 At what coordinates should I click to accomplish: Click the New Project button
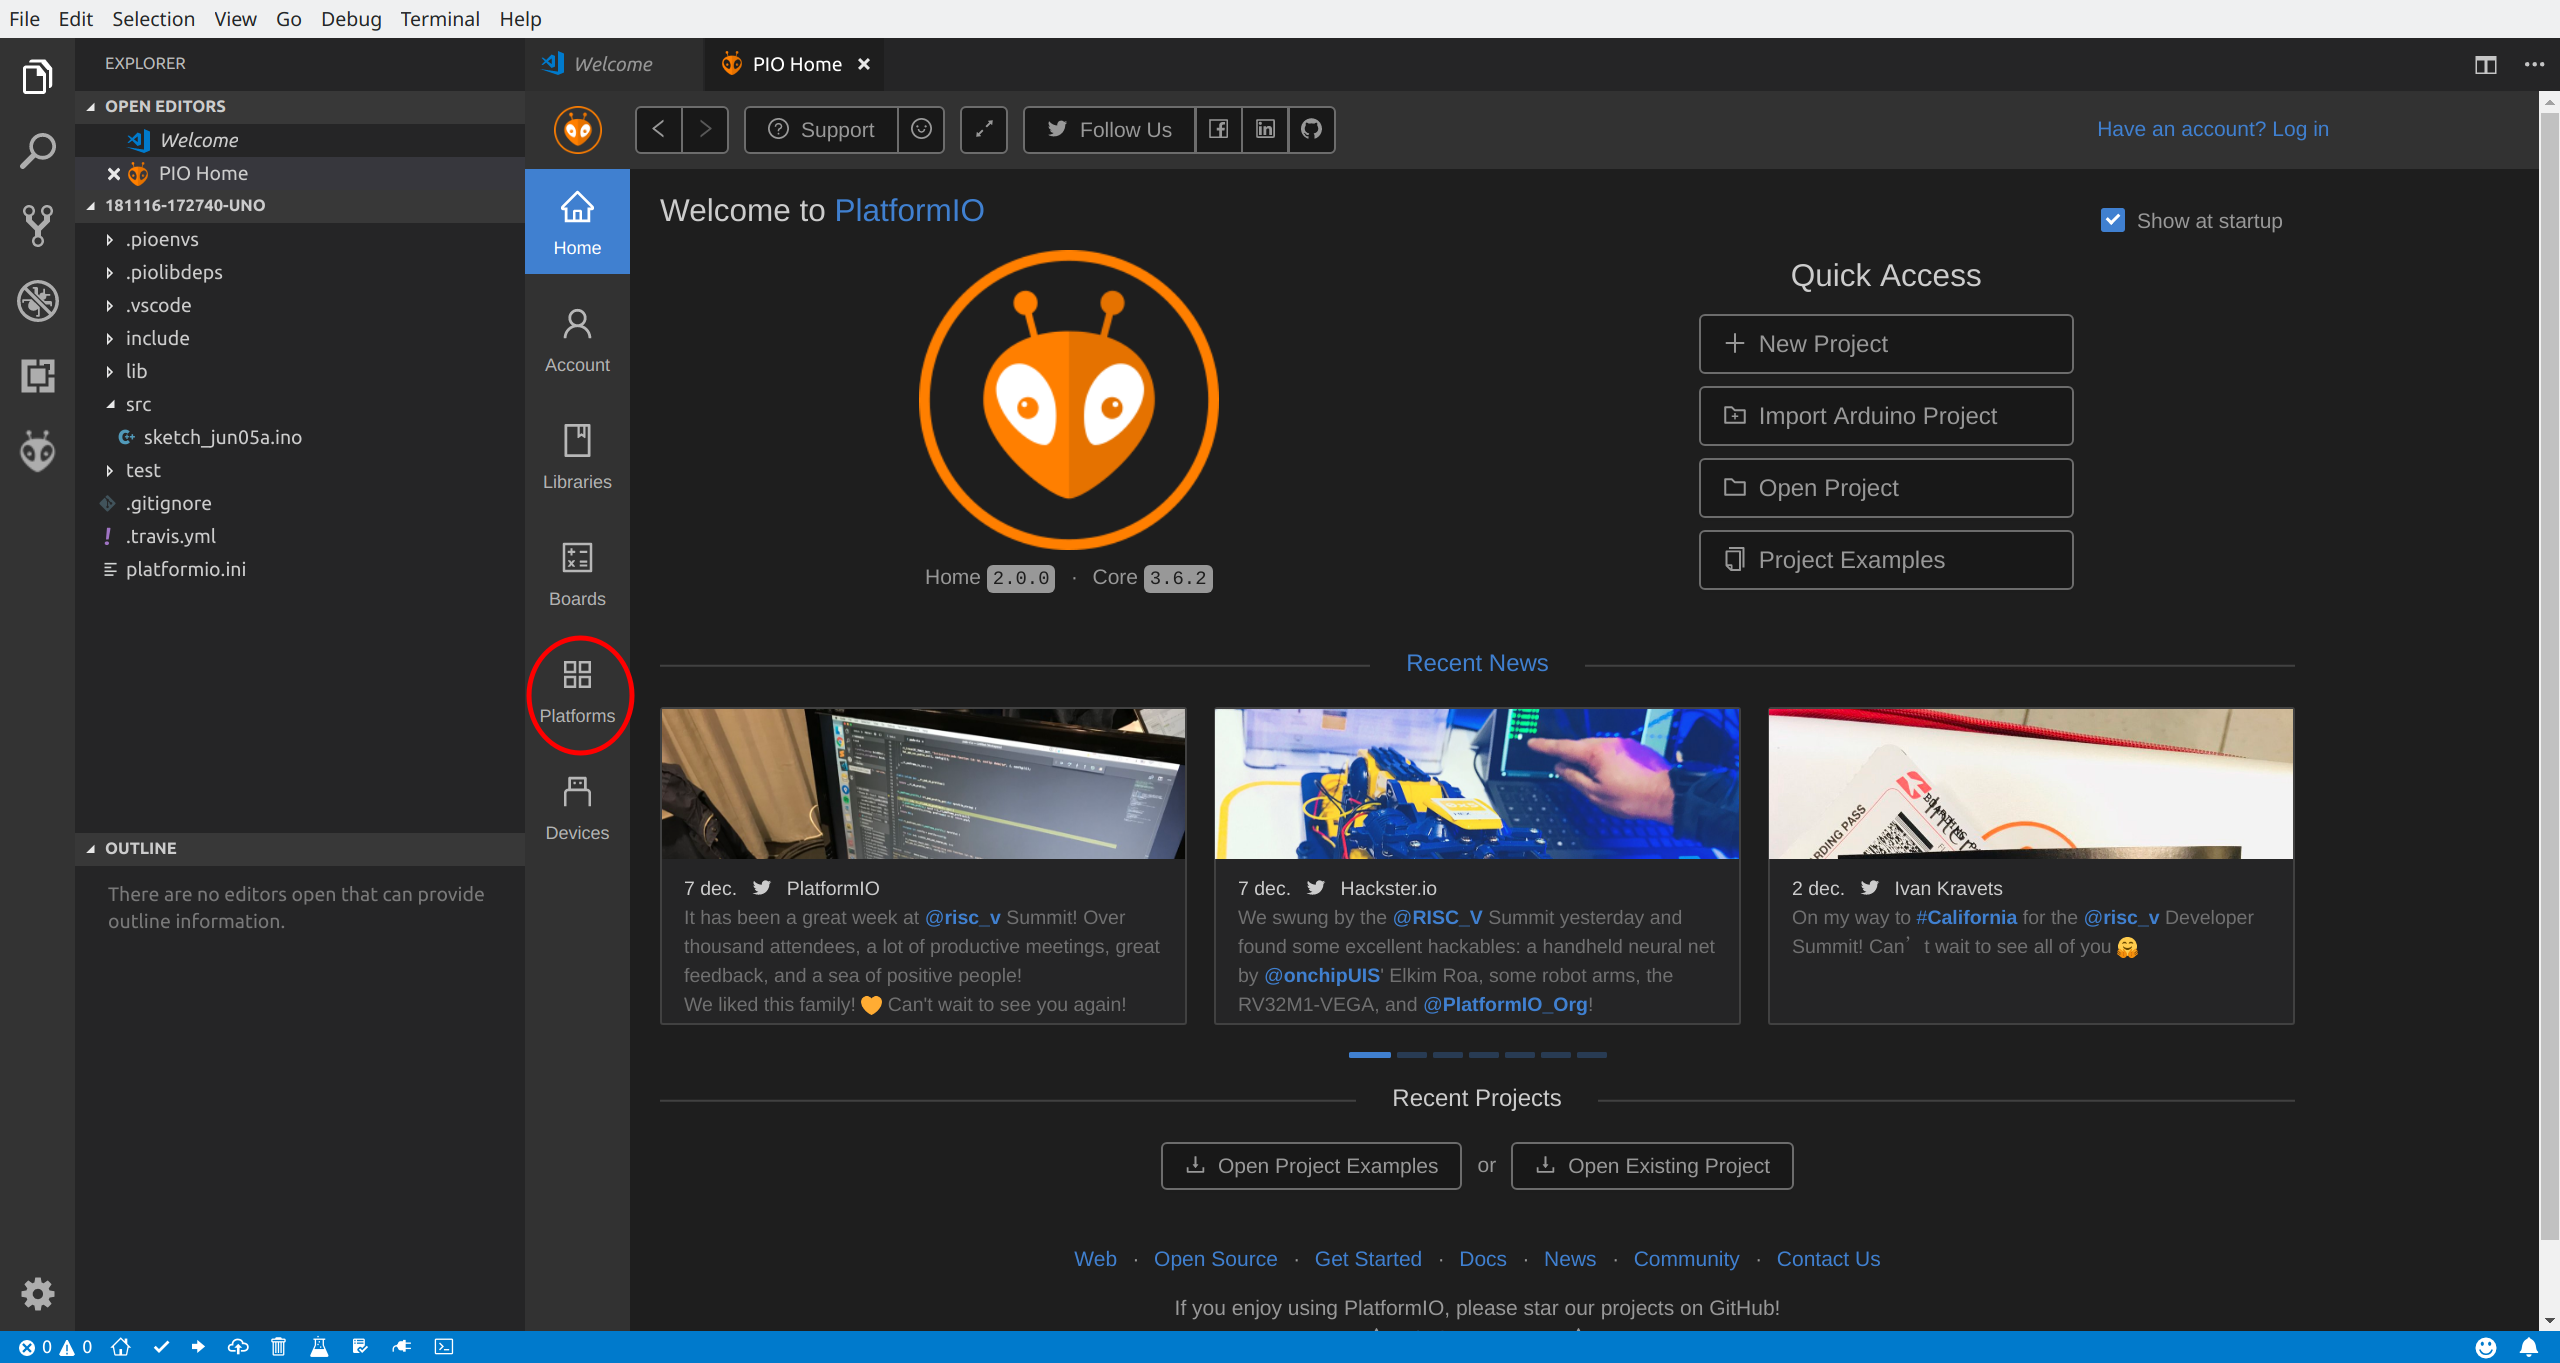click(x=1885, y=344)
